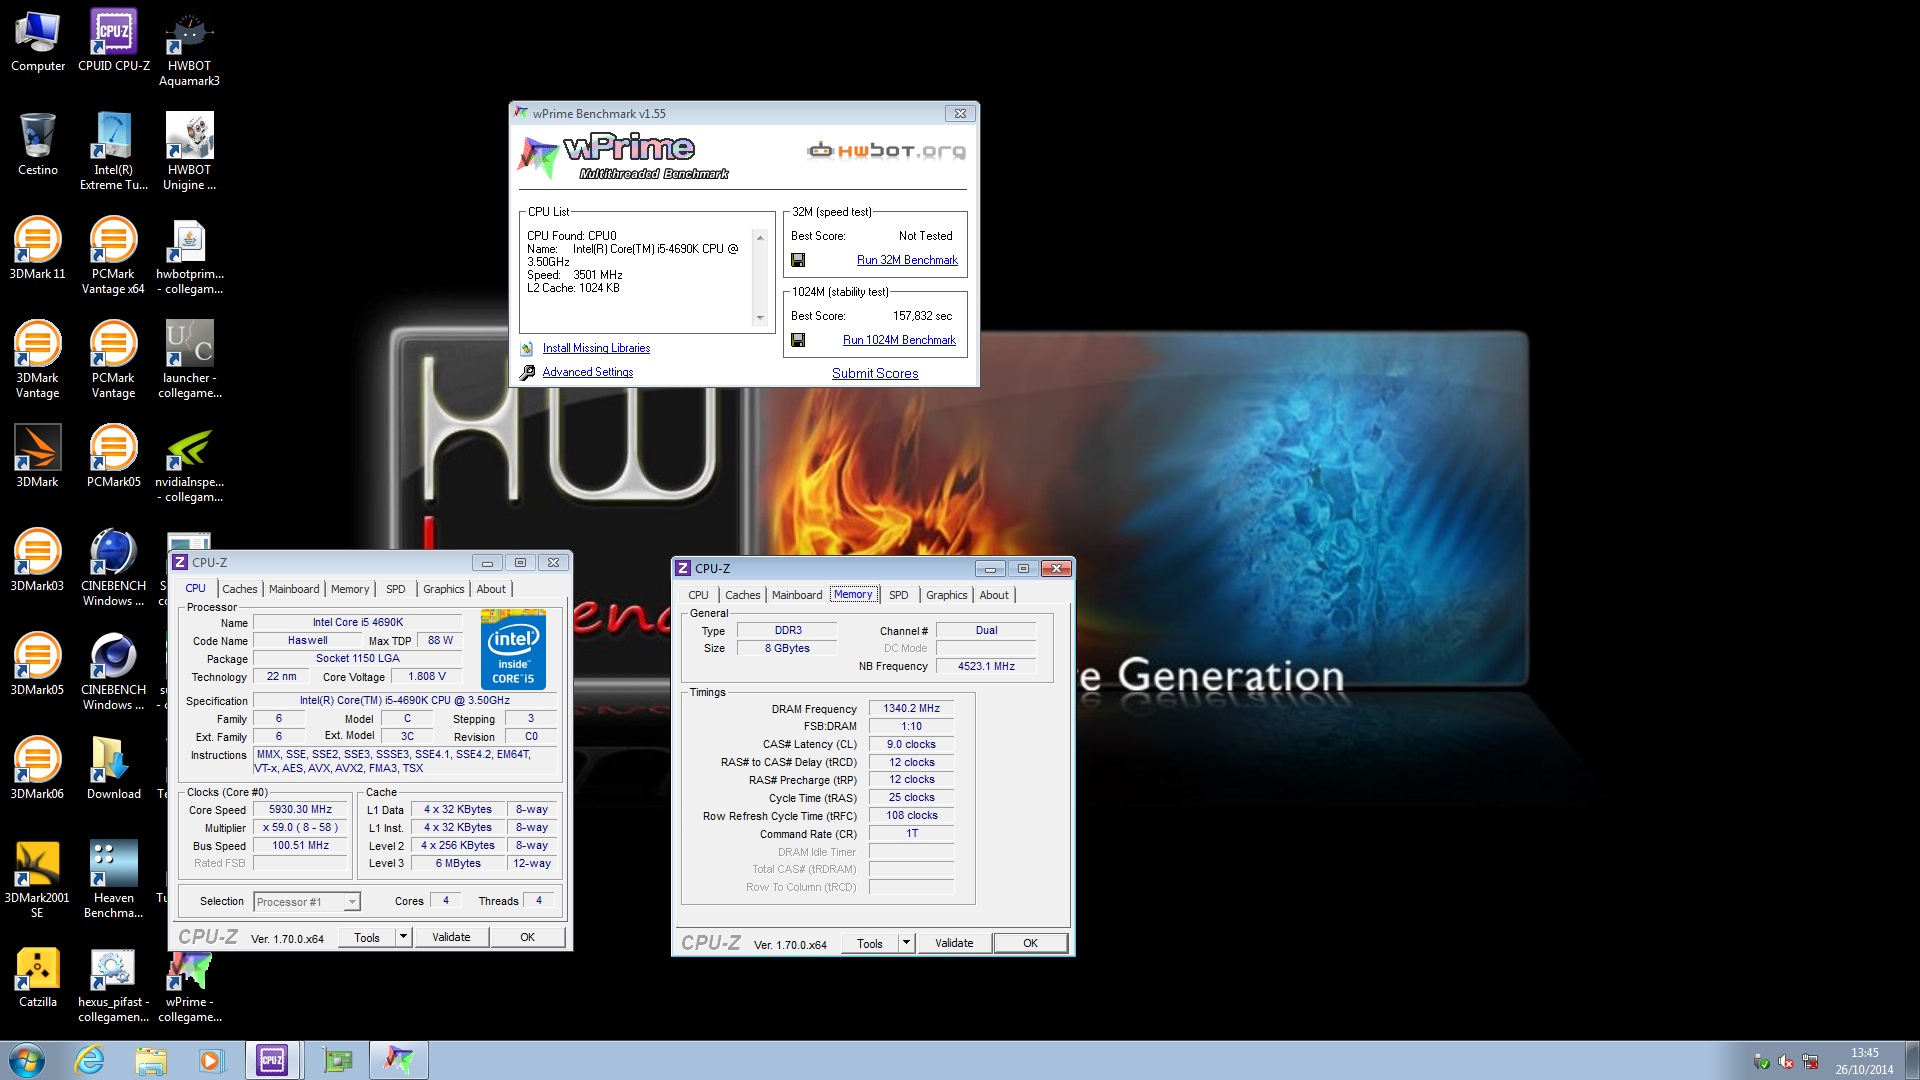The height and width of the screenshot is (1080, 1920).
Task: Open Heaven Benchmark shortcut
Action: [113, 880]
